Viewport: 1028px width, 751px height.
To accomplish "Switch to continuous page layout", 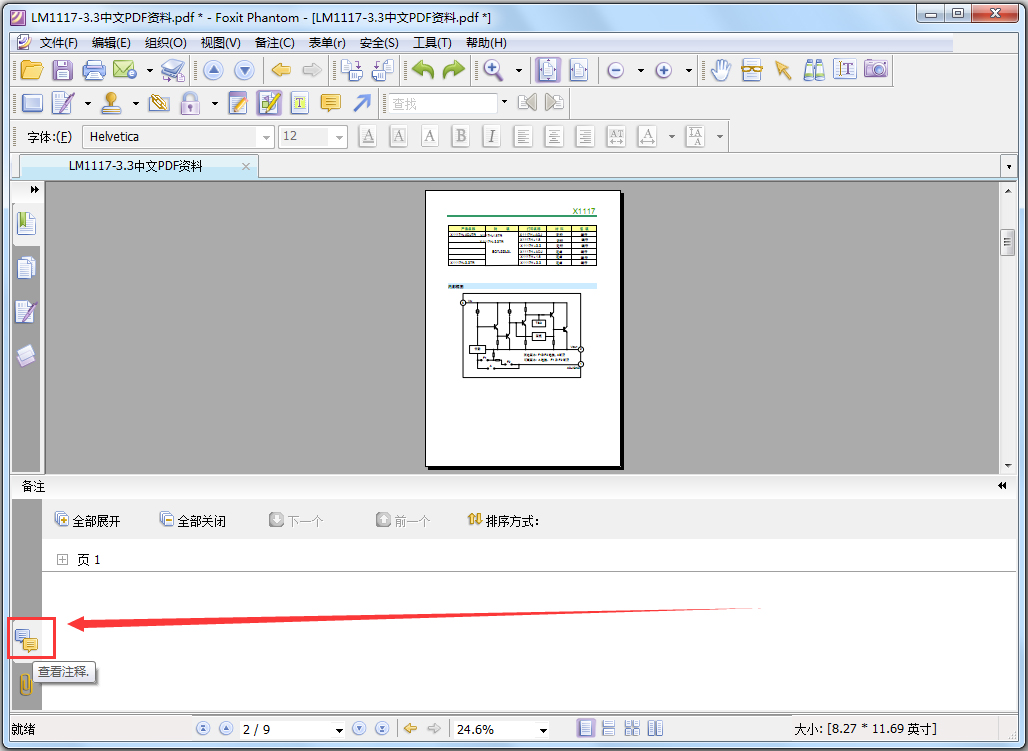I will 608,728.
